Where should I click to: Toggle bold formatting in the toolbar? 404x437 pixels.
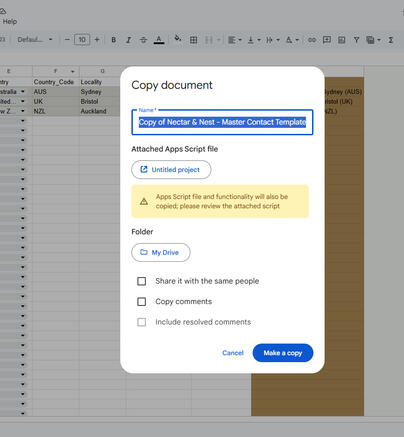pos(114,40)
